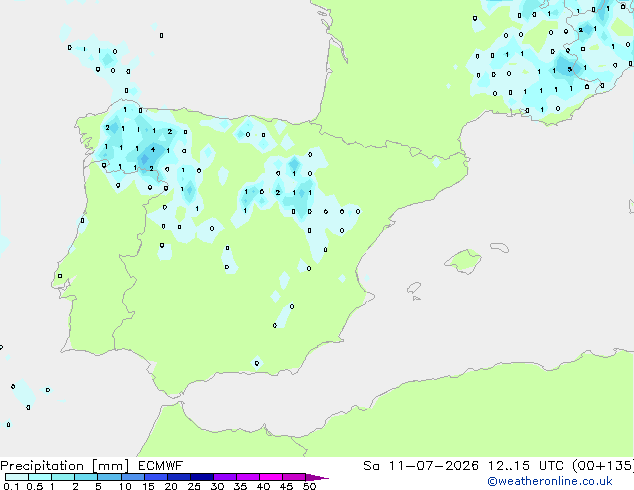Click the '(00+135)' forecast offset text

click(603, 466)
